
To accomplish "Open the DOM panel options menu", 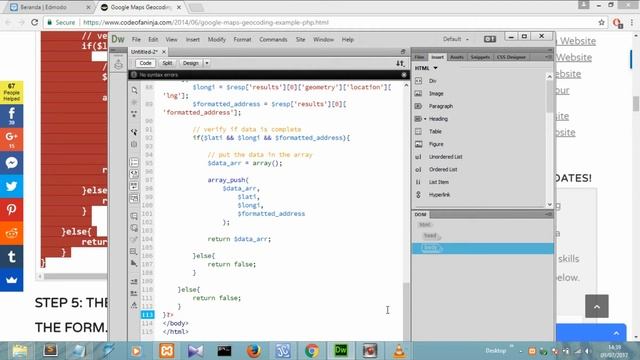I will [548, 214].
